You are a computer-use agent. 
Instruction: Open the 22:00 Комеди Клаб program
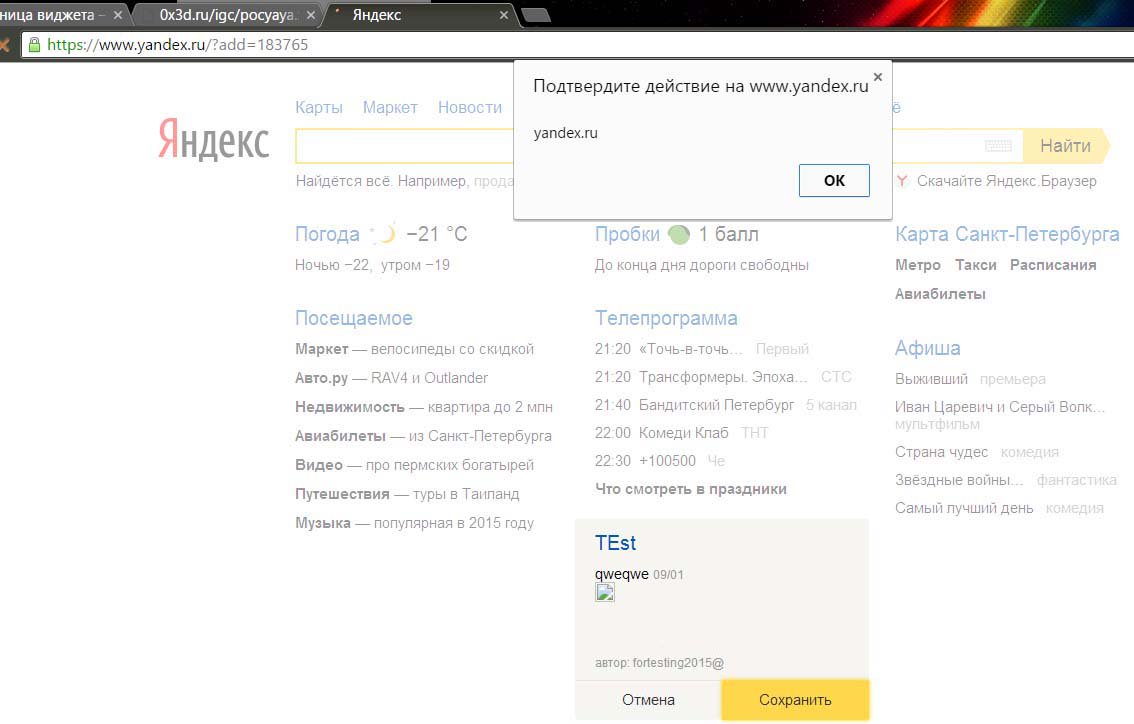681,433
